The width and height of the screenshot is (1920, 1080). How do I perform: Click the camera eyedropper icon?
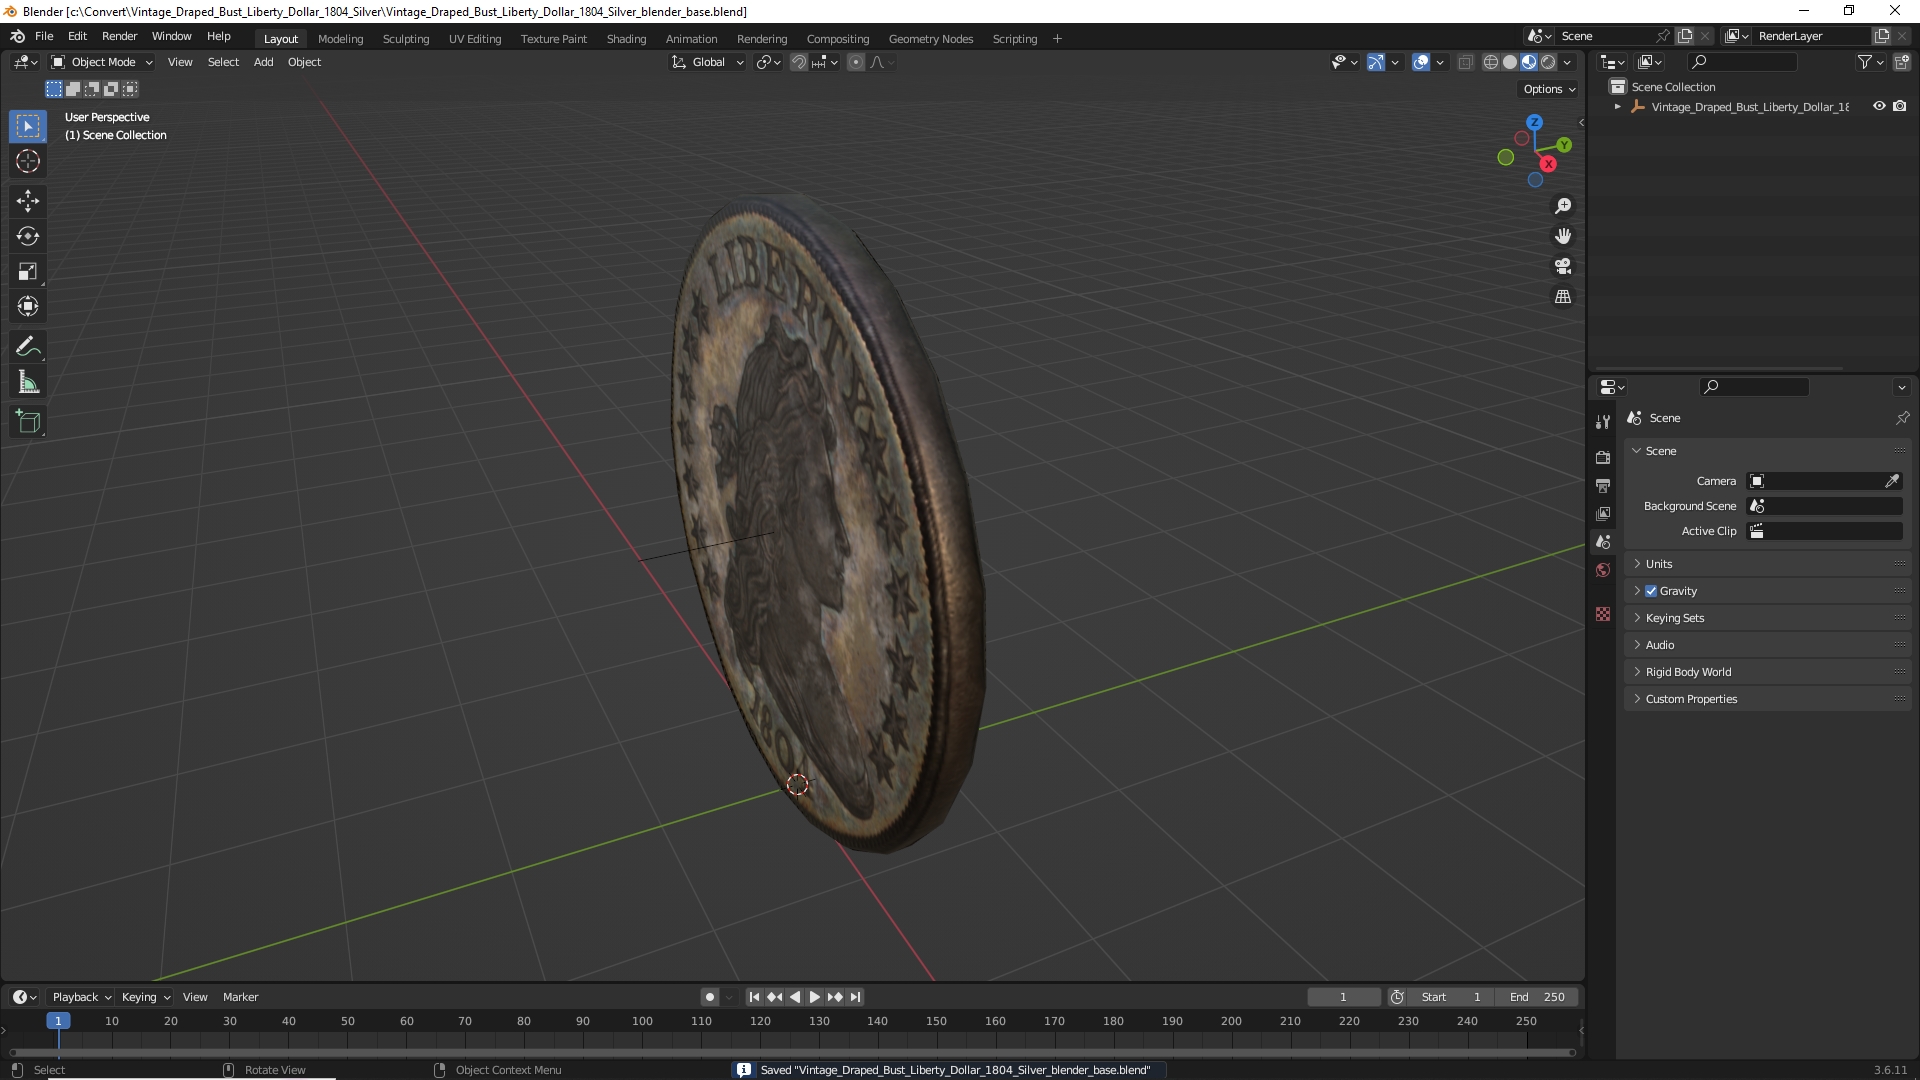point(1892,481)
